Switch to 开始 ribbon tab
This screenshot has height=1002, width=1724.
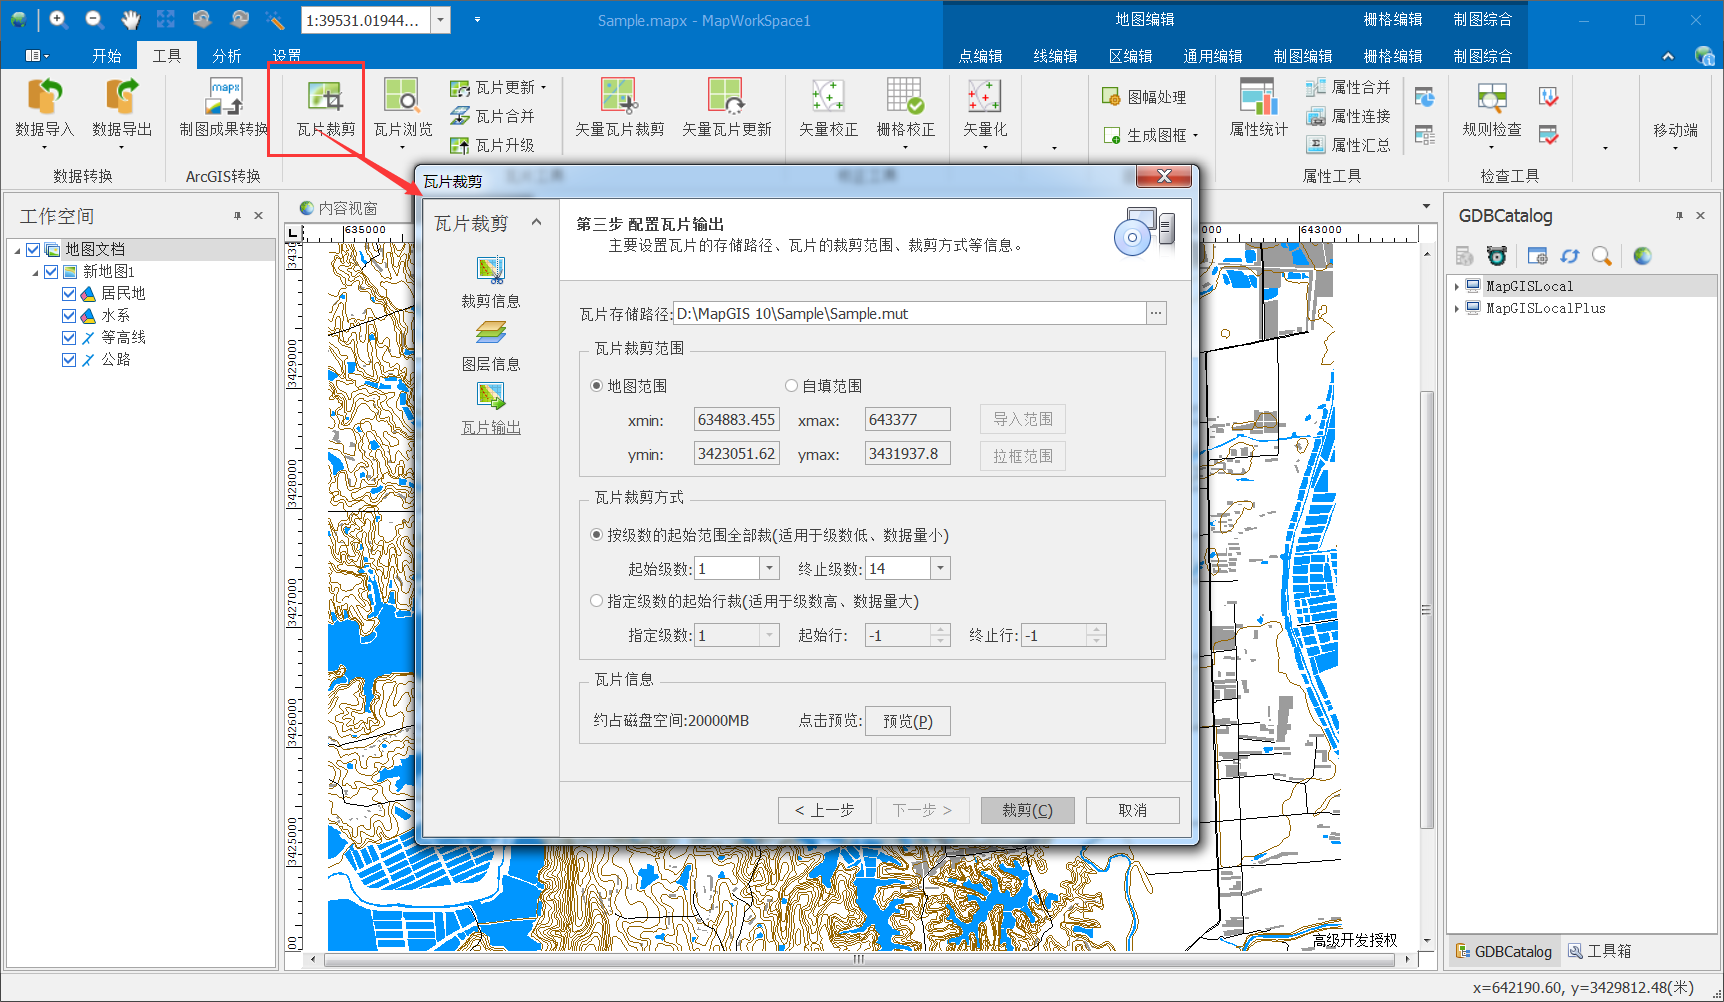coord(106,56)
